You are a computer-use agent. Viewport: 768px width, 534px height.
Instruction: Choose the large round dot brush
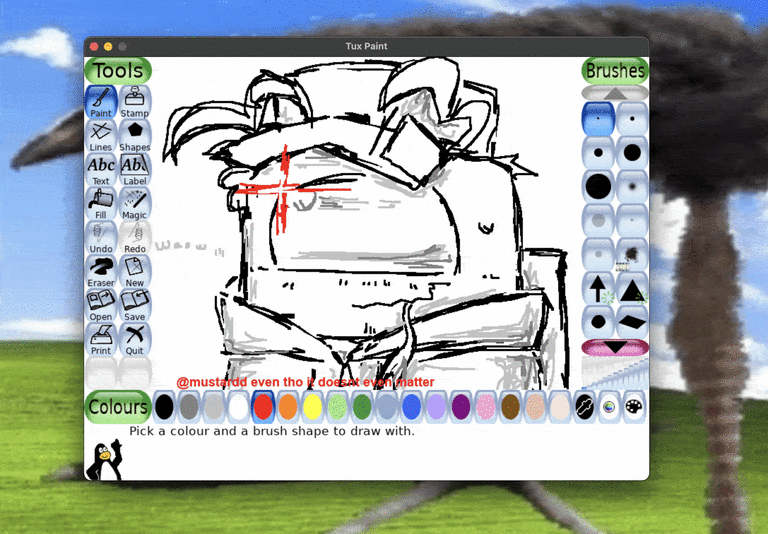coord(632,152)
